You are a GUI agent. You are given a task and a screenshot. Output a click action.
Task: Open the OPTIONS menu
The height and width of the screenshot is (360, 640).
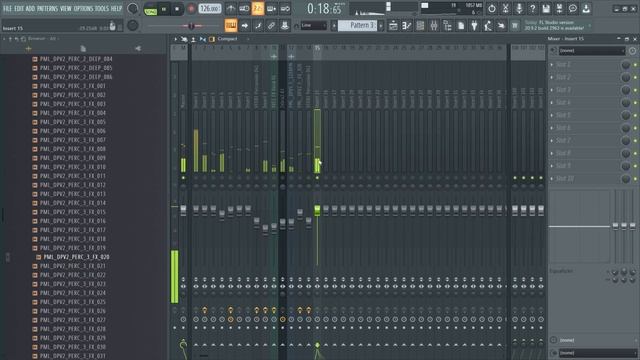click(84, 9)
